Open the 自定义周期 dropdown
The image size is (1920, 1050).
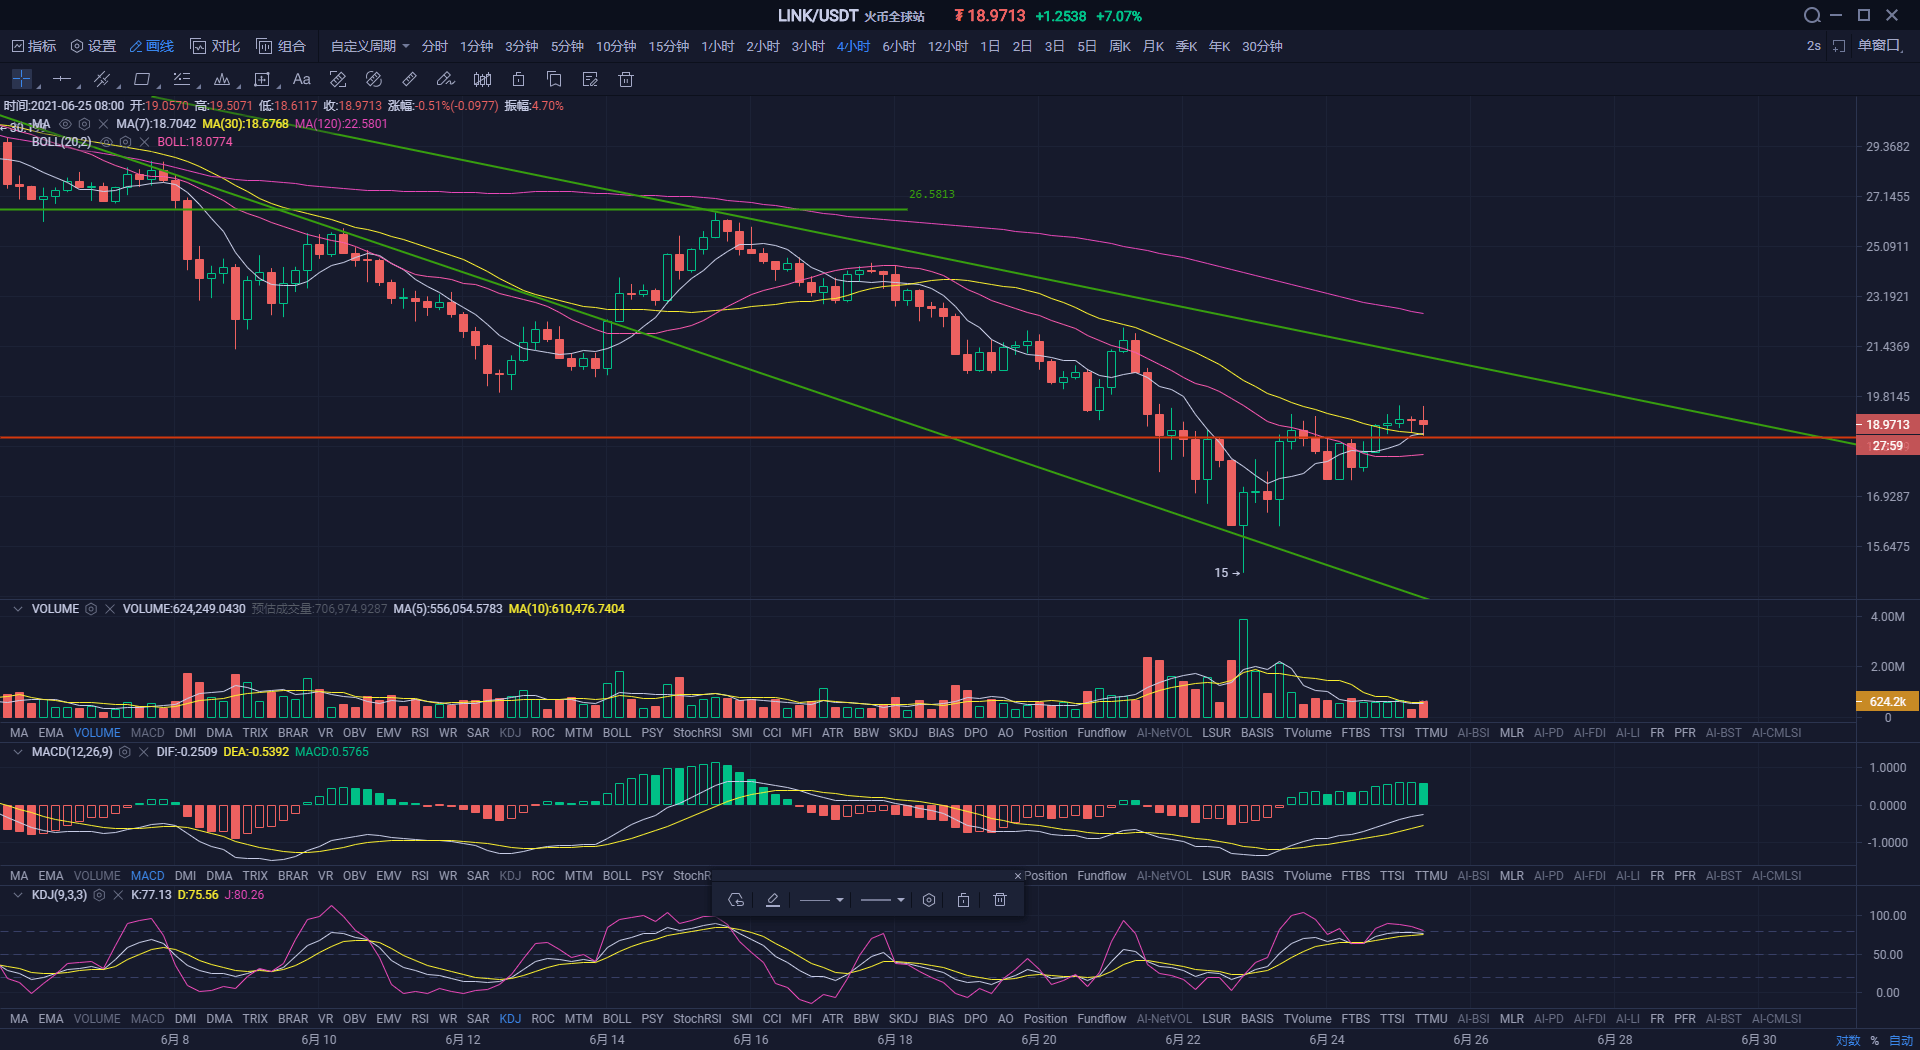click(x=370, y=46)
